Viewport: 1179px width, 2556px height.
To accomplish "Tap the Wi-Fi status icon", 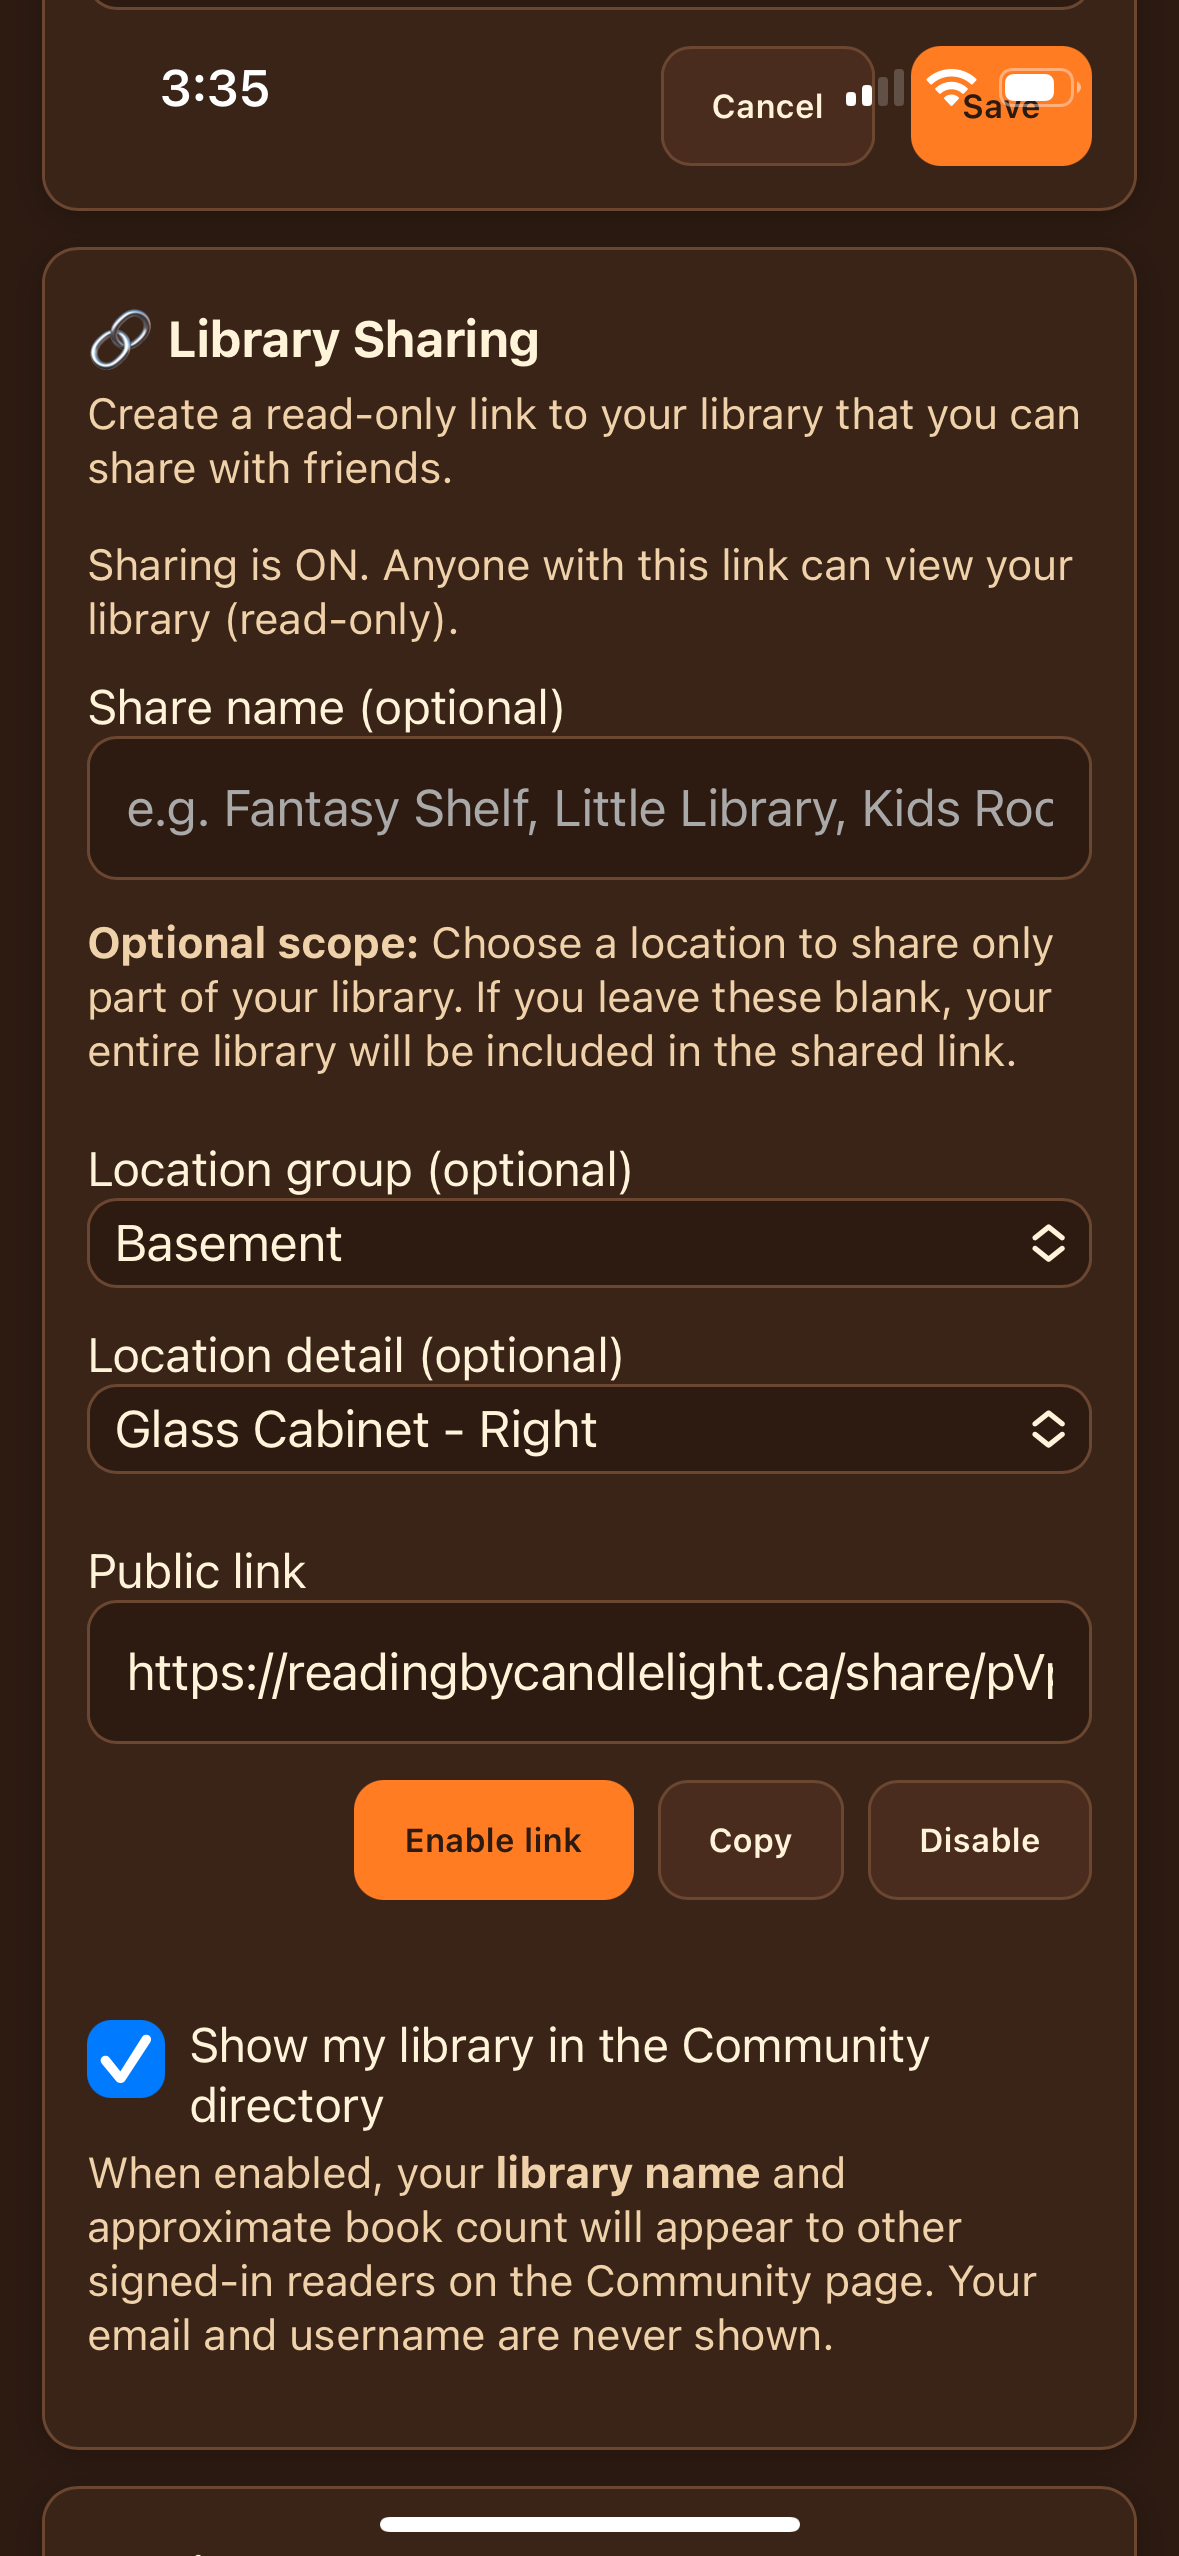I will 953,90.
